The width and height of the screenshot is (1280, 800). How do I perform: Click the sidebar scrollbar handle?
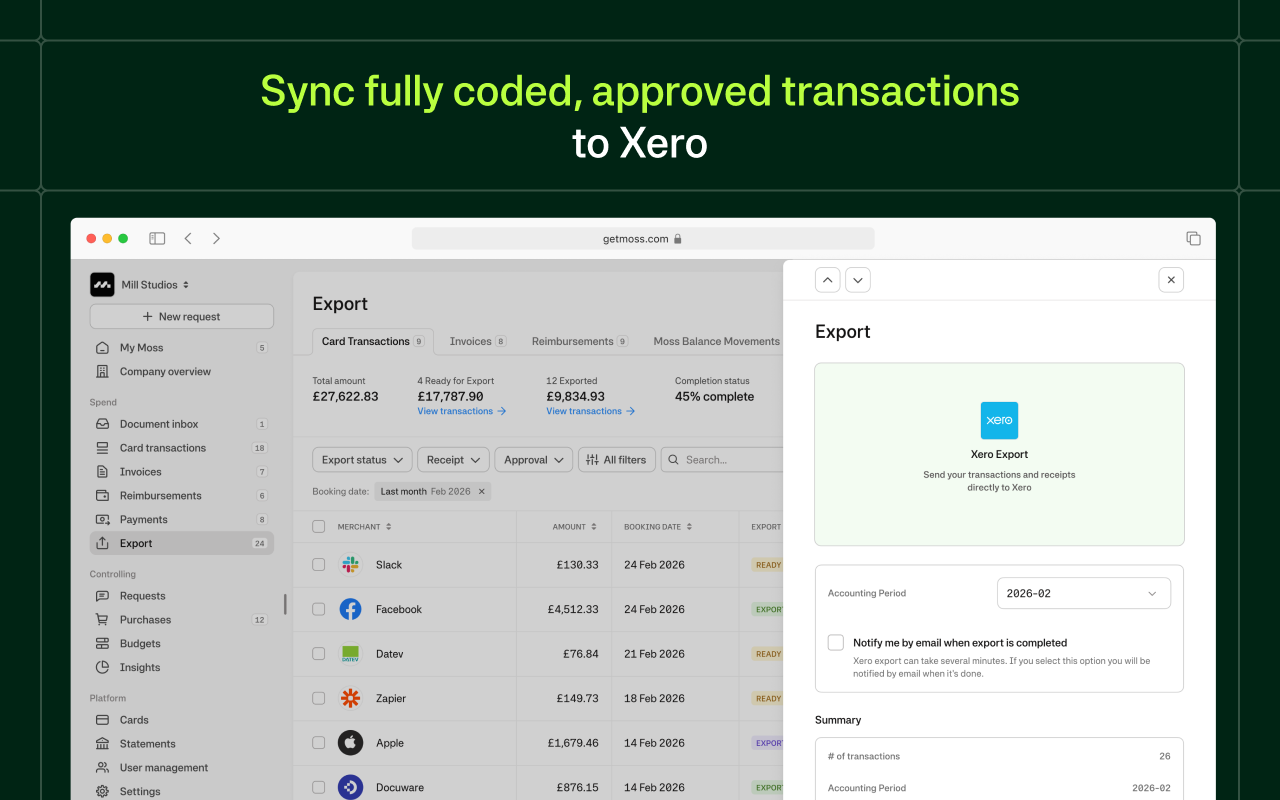click(285, 604)
